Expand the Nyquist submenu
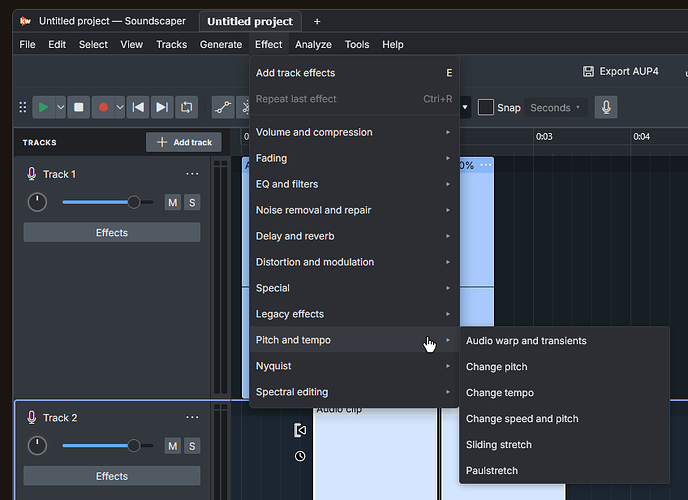Viewport: 688px width, 500px height. click(354, 366)
